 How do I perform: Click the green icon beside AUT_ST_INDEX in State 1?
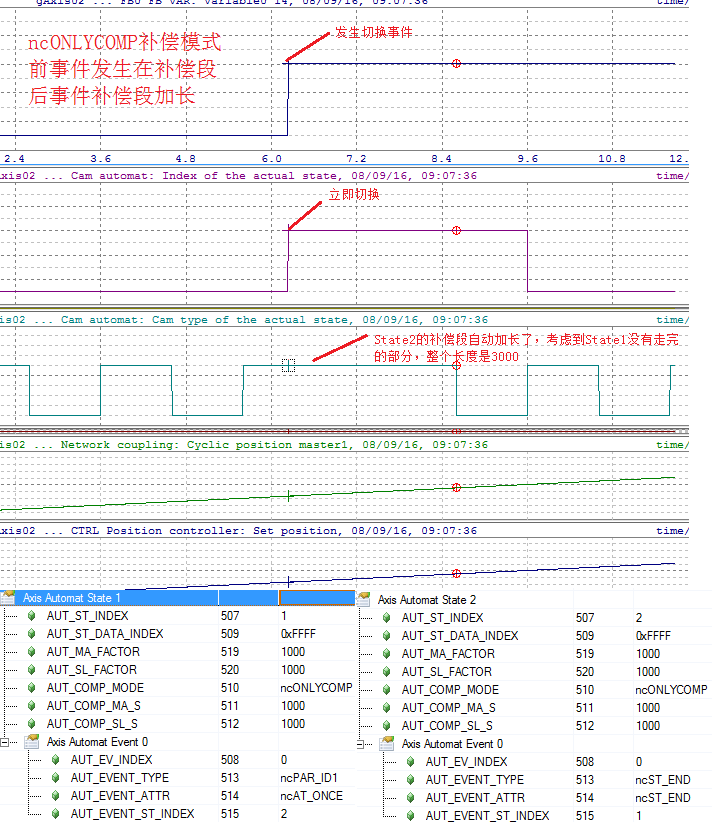pyautogui.click(x=31, y=615)
